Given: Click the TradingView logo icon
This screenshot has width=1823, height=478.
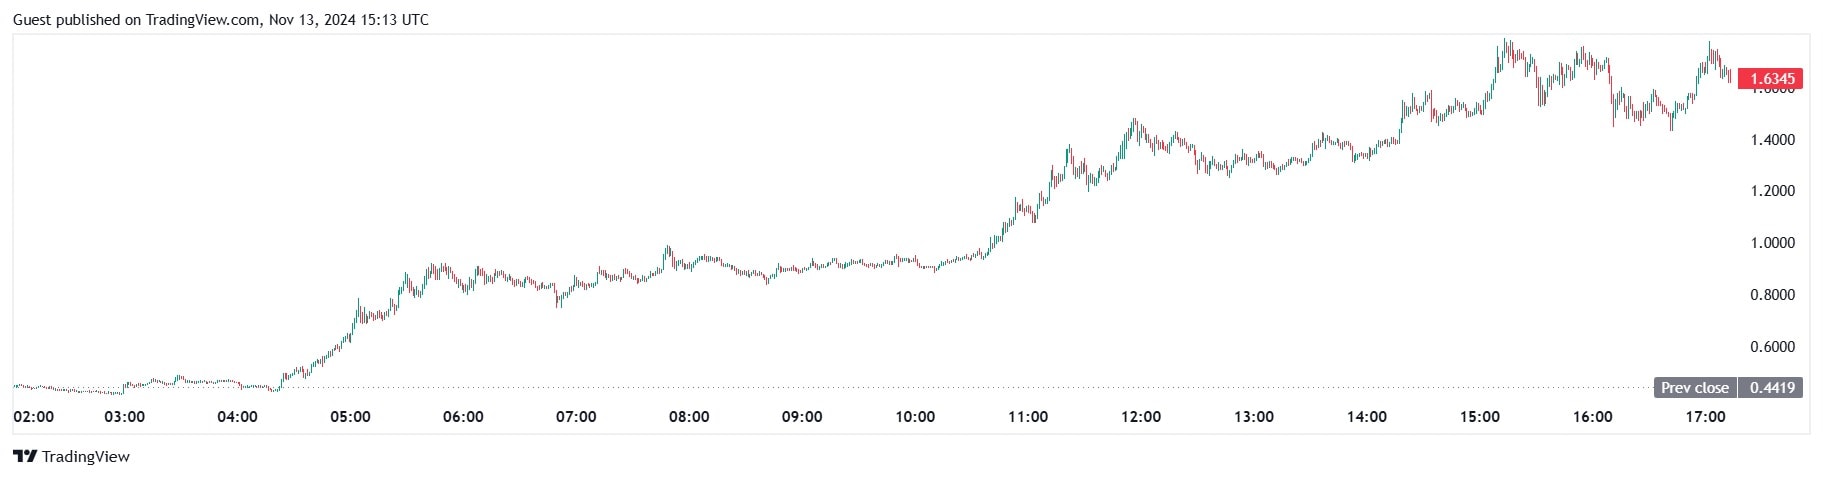Looking at the screenshot, I should tap(25, 457).
